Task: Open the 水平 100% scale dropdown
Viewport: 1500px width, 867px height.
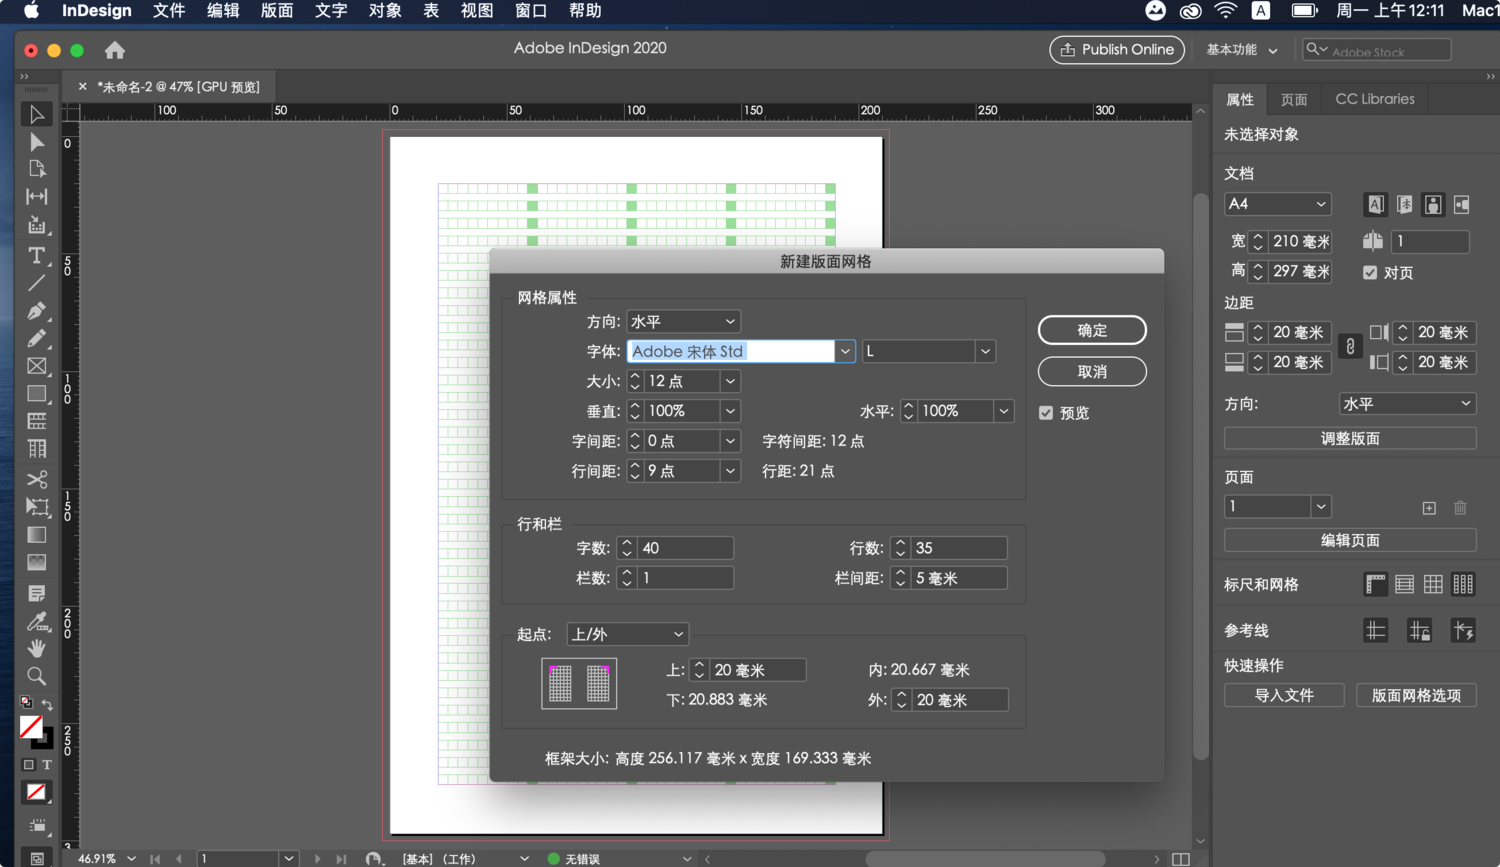Action: pyautogui.click(x=1003, y=411)
